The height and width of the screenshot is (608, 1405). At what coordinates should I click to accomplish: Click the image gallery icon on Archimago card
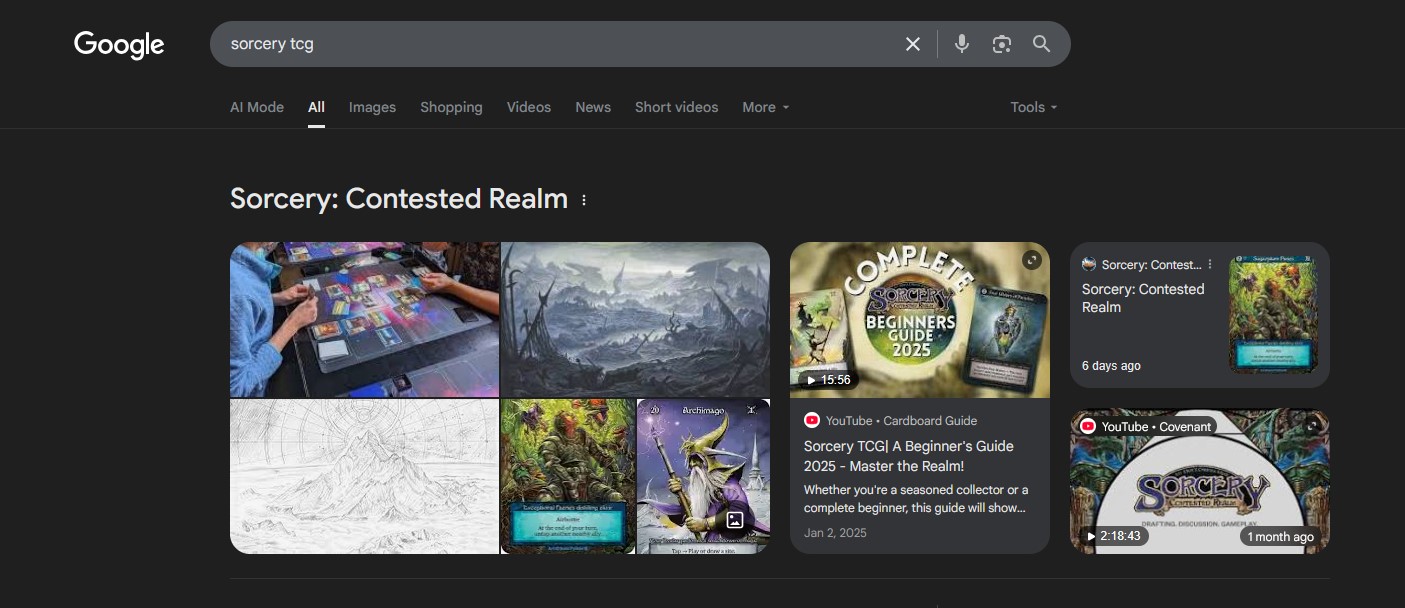click(x=735, y=519)
